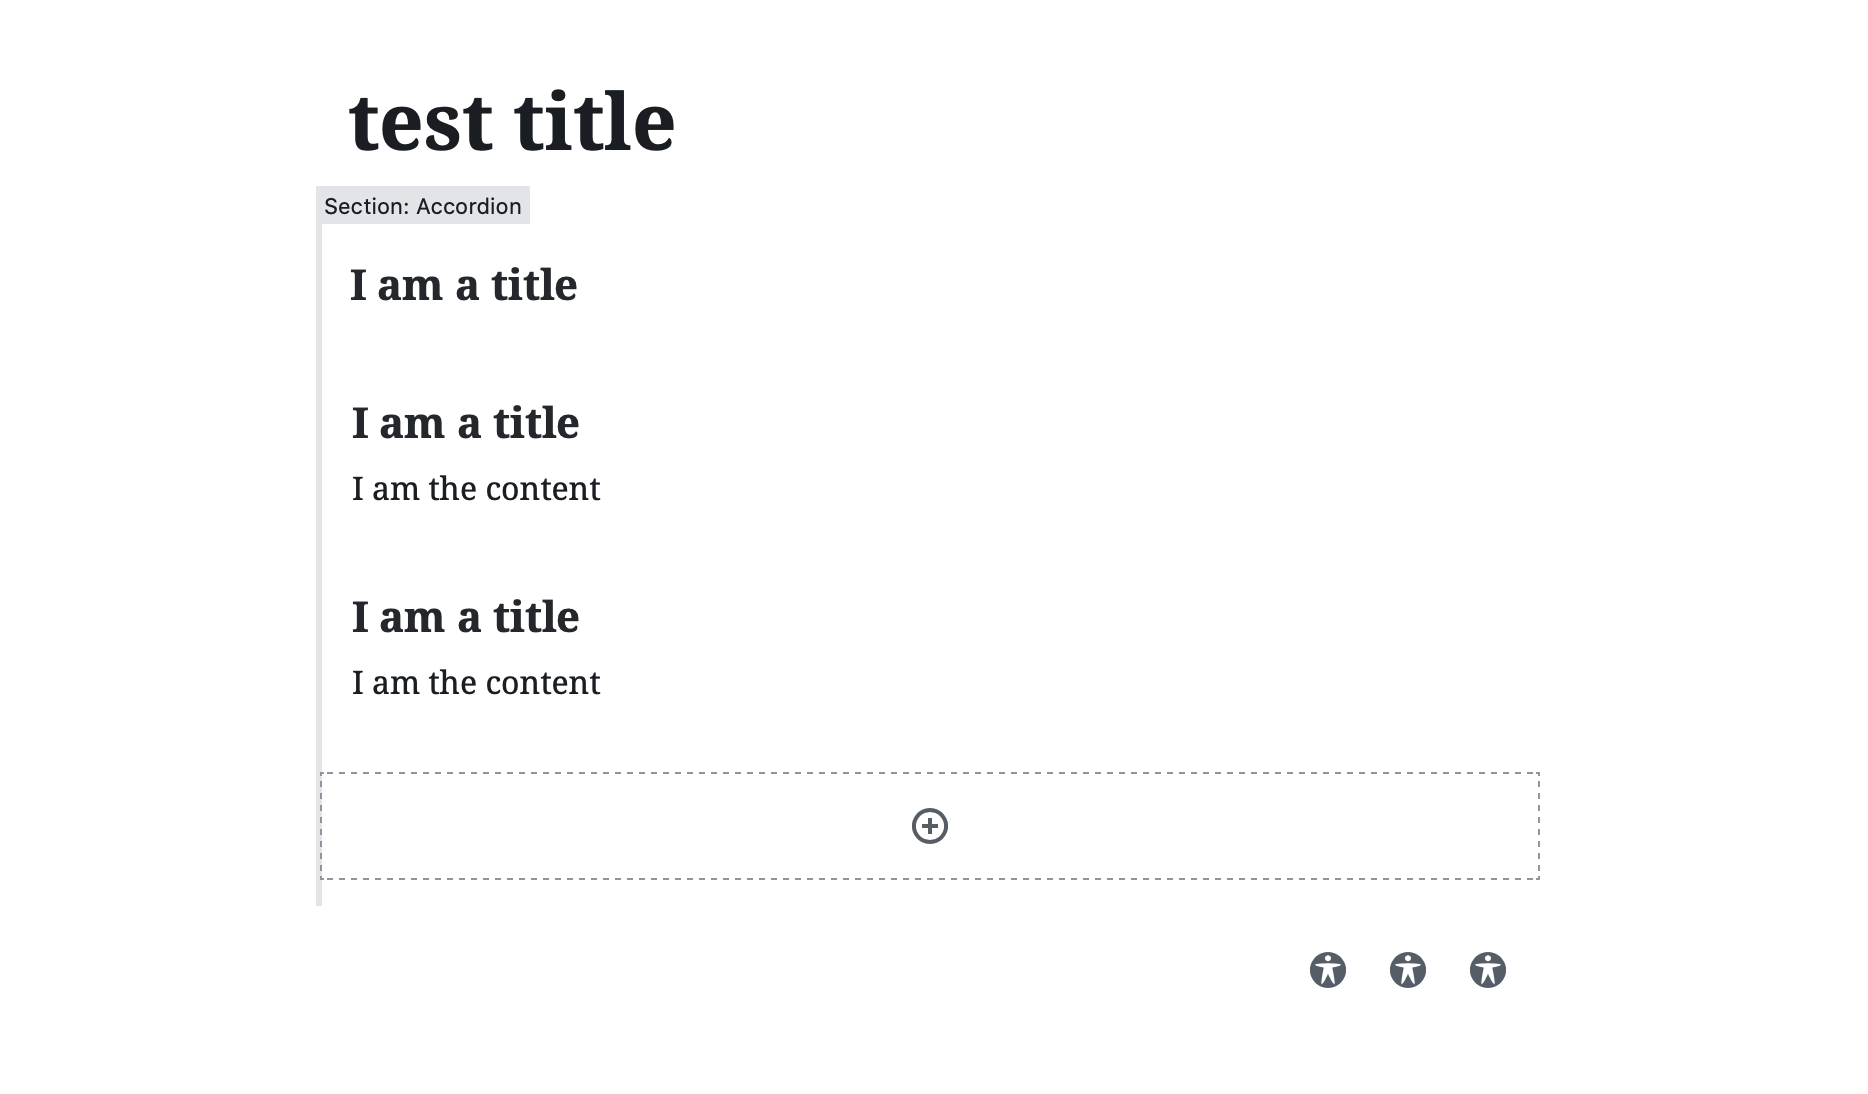
Task: Click the word "Accordion" in the section label
Action: click(469, 206)
